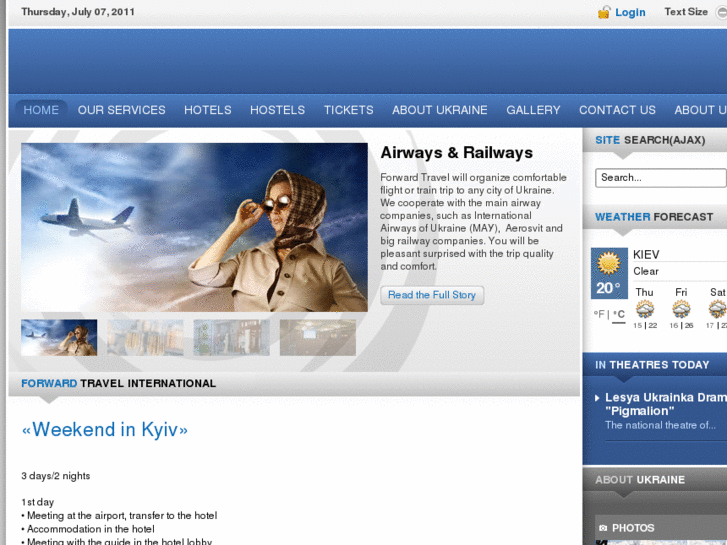Image resolution: width=727 pixels, height=545 pixels.
Task: Select the second slideshow thumbnail
Action: (145, 337)
